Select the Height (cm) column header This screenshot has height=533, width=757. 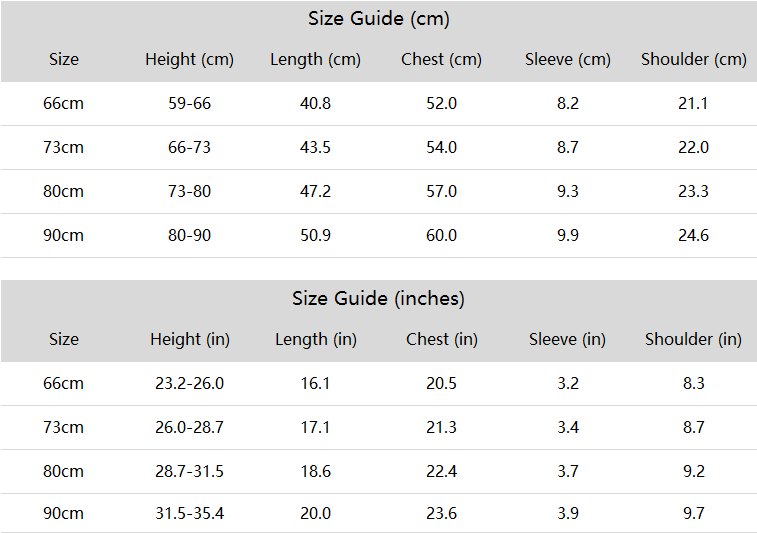(x=189, y=60)
